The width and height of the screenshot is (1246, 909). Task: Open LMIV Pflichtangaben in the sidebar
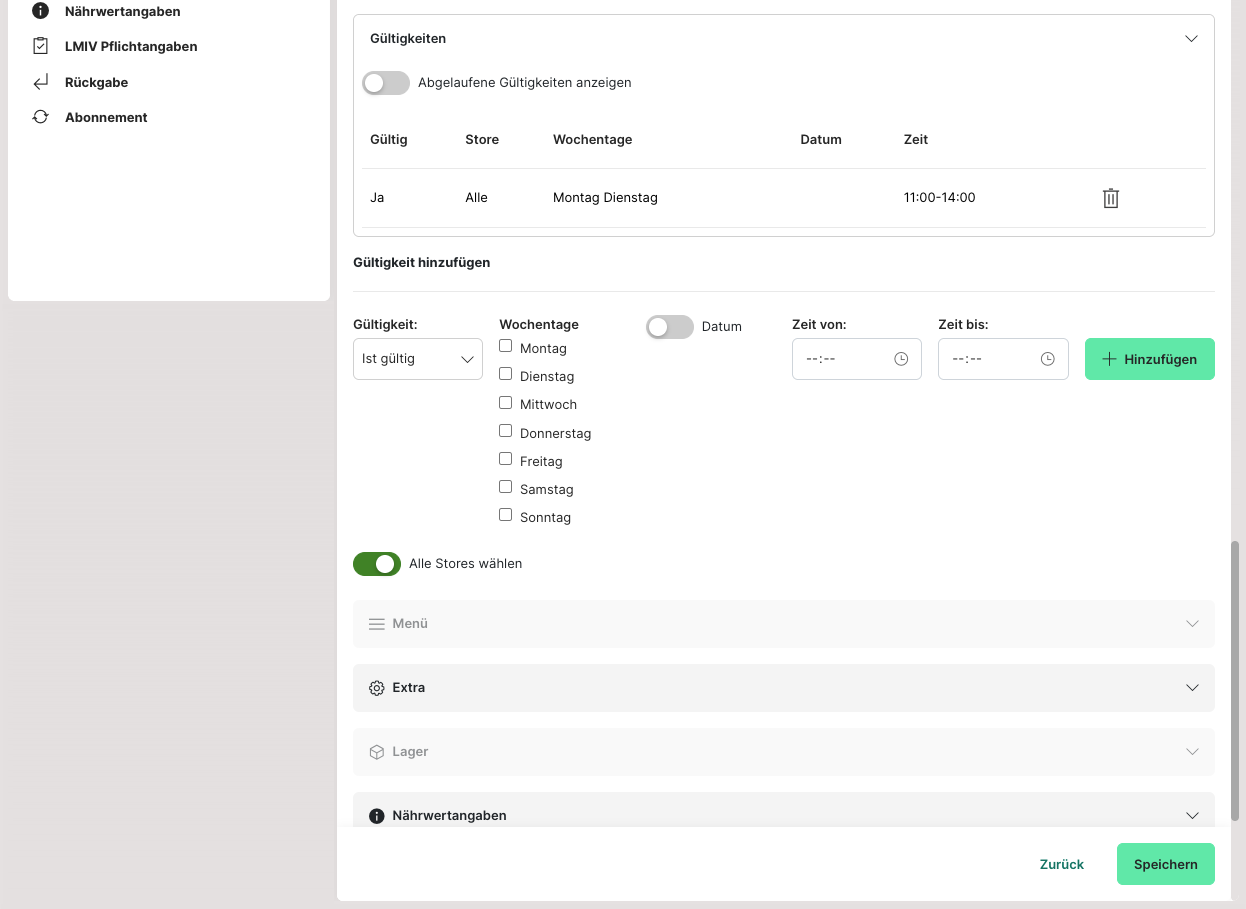tap(131, 46)
